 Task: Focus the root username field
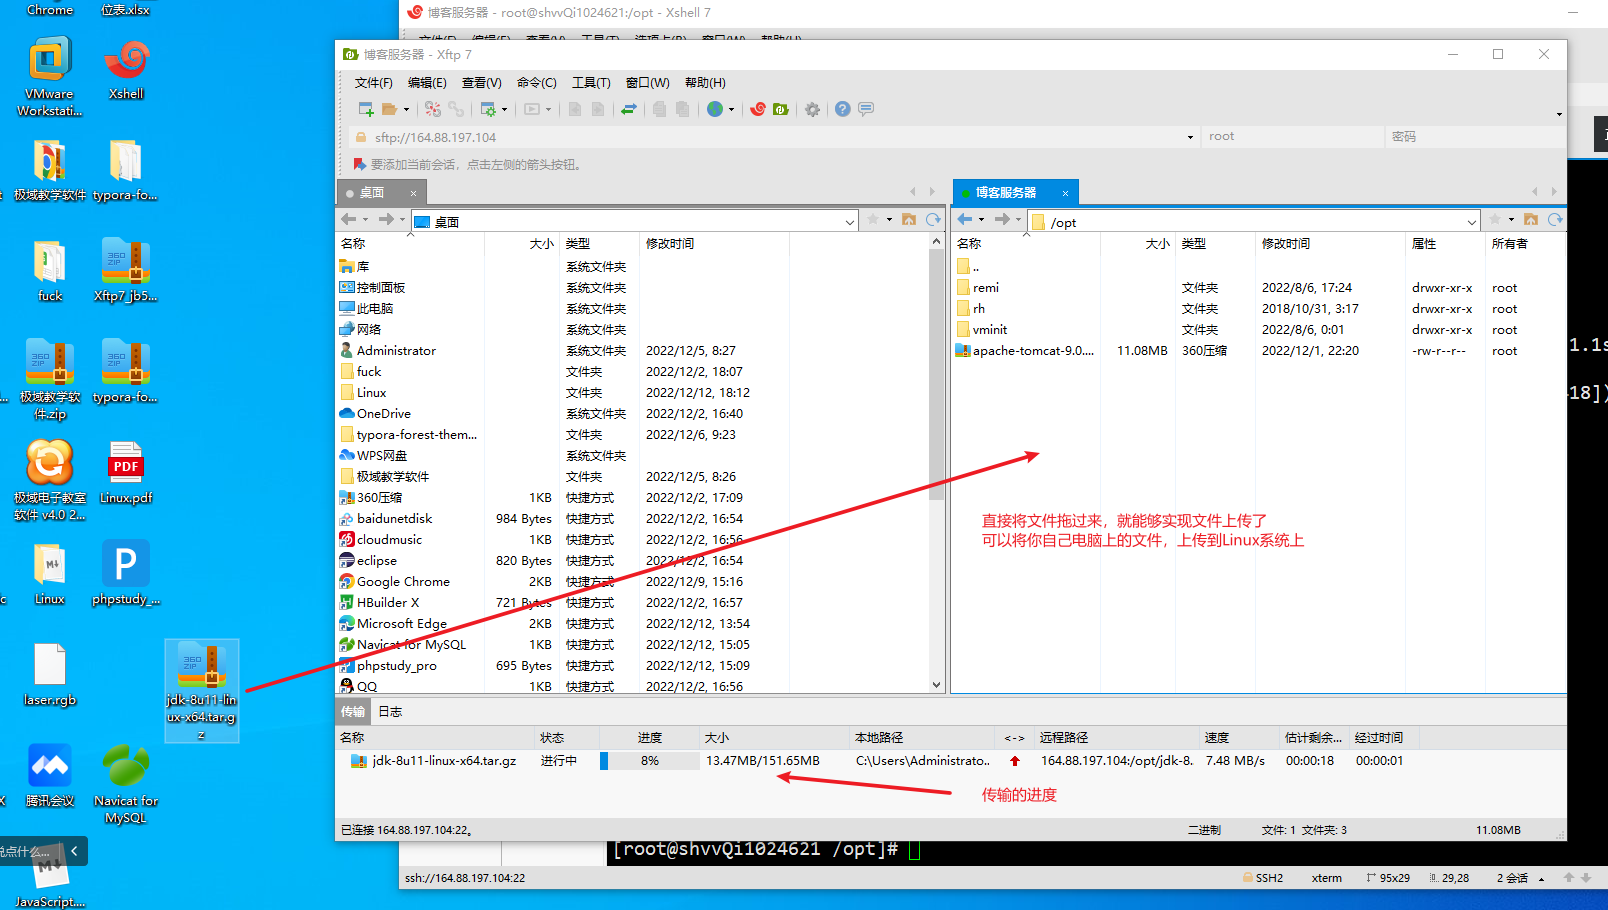point(1293,137)
